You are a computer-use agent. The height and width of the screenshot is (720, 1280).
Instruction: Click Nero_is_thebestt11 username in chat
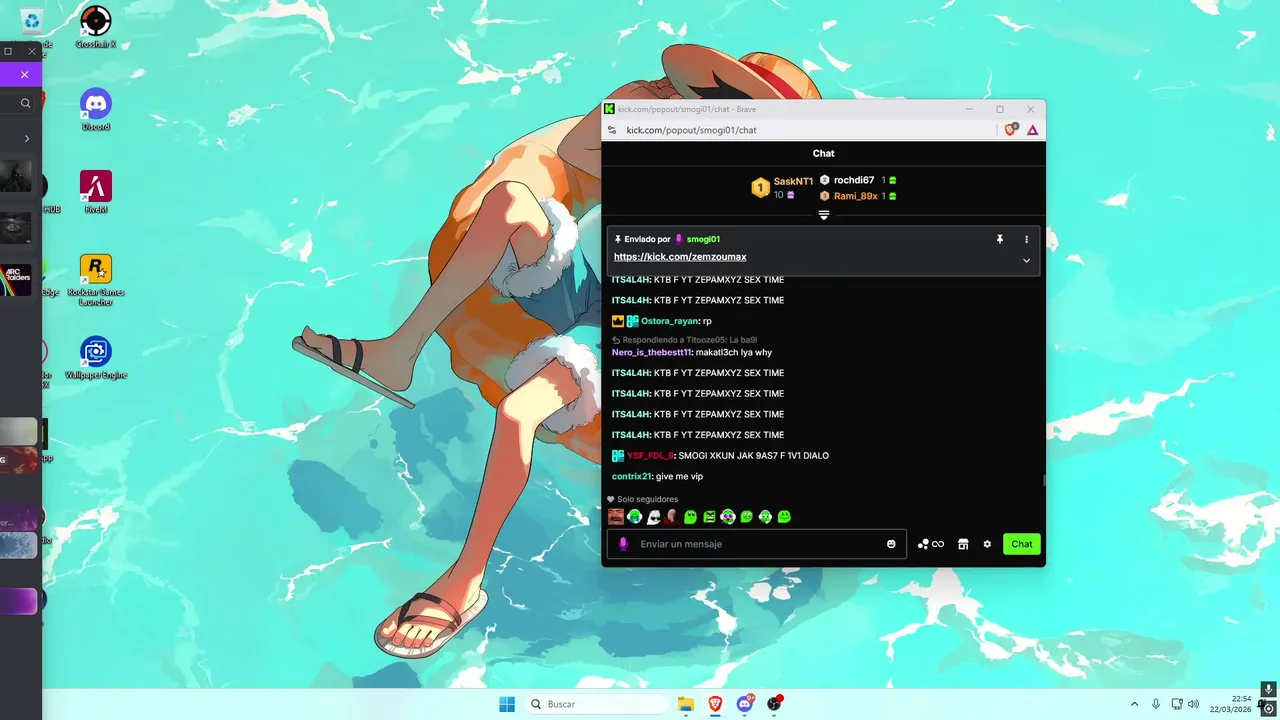click(x=651, y=352)
